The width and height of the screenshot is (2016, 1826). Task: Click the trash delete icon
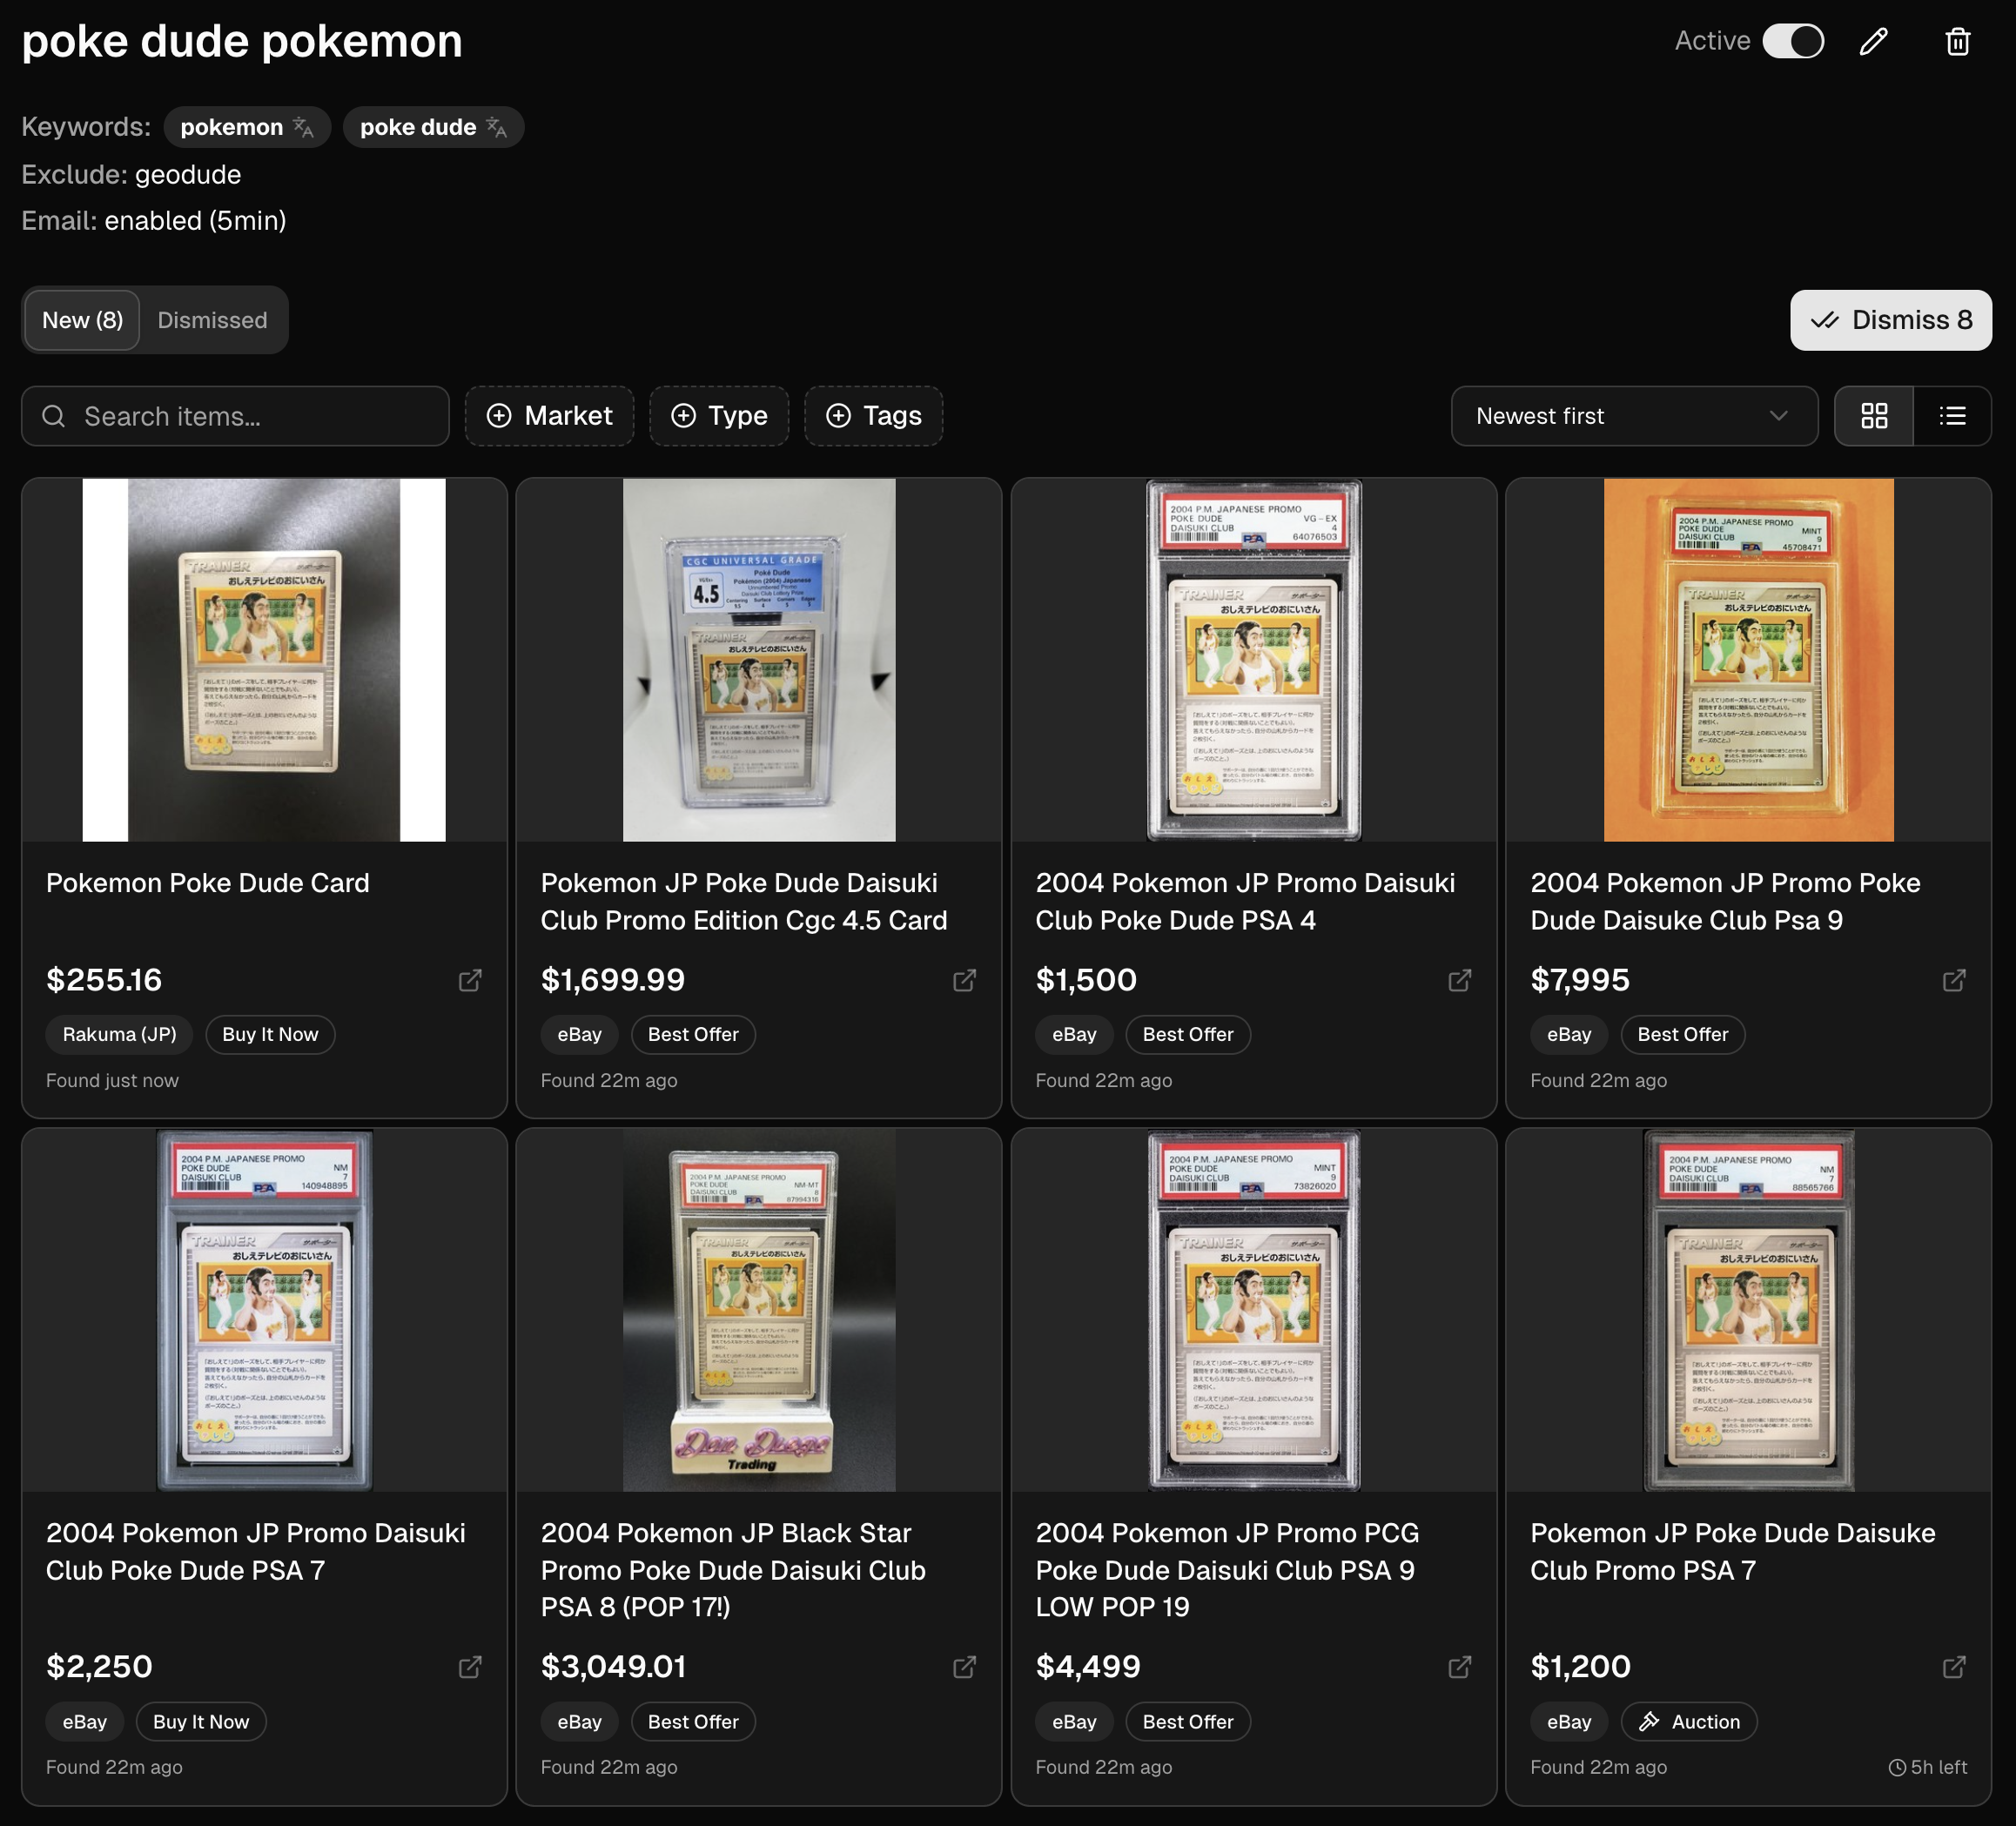(1957, 41)
